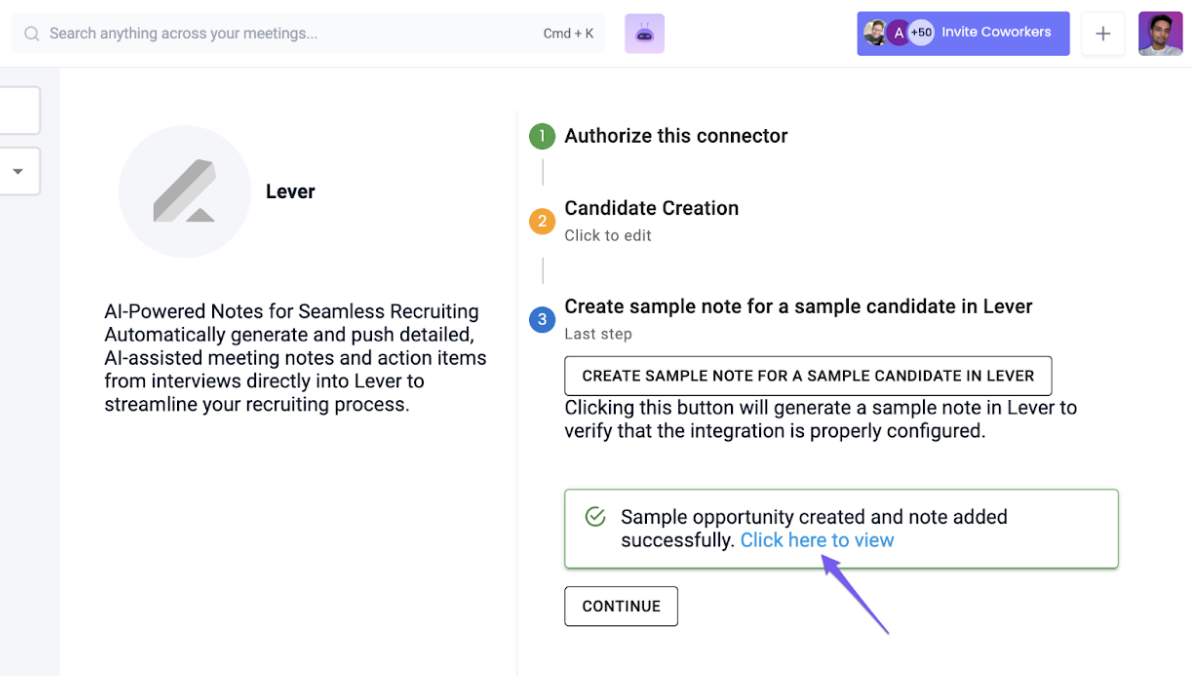Viewport: 1192px width, 676px height.
Task: Focus the meetings search field
Action: [308, 33]
